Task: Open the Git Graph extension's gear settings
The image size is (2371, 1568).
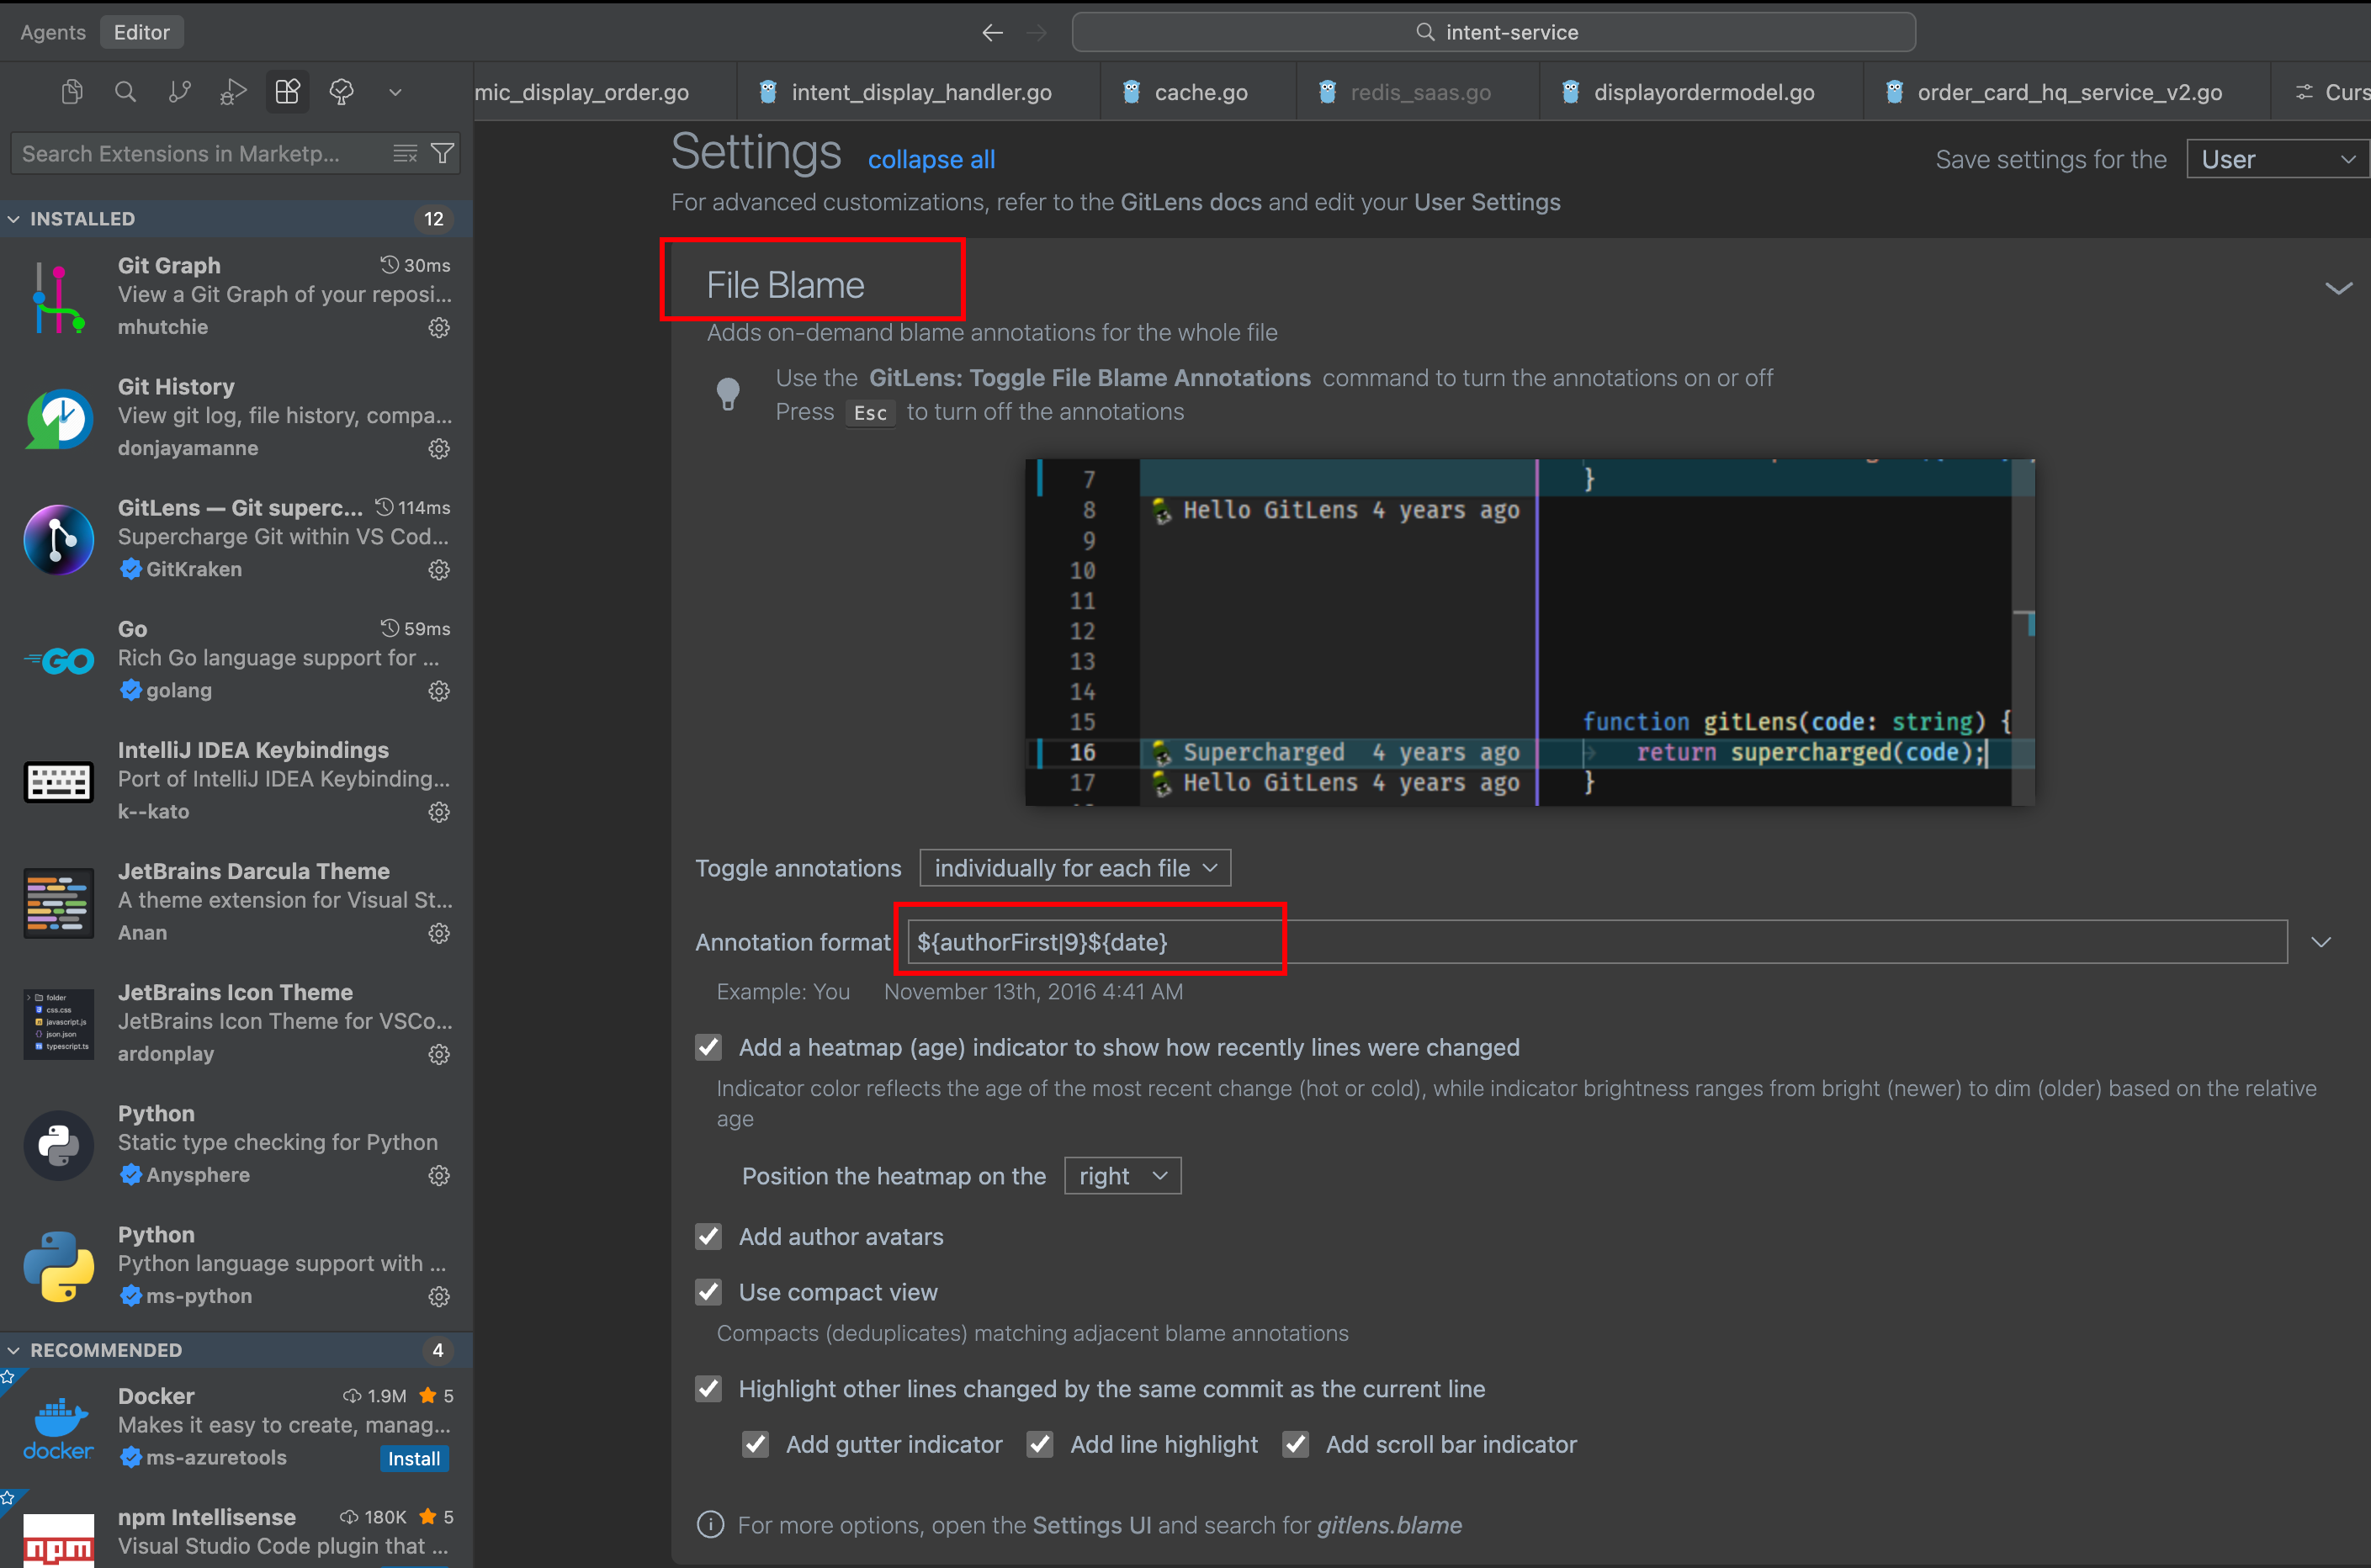Action: tap(439, 328)
